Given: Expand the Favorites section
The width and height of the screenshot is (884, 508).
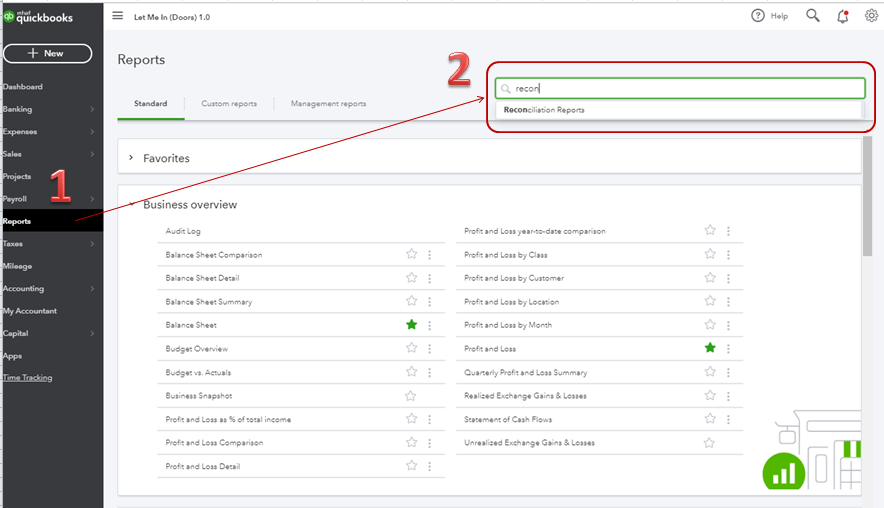Looking at the screenshot, I should 131,158.
